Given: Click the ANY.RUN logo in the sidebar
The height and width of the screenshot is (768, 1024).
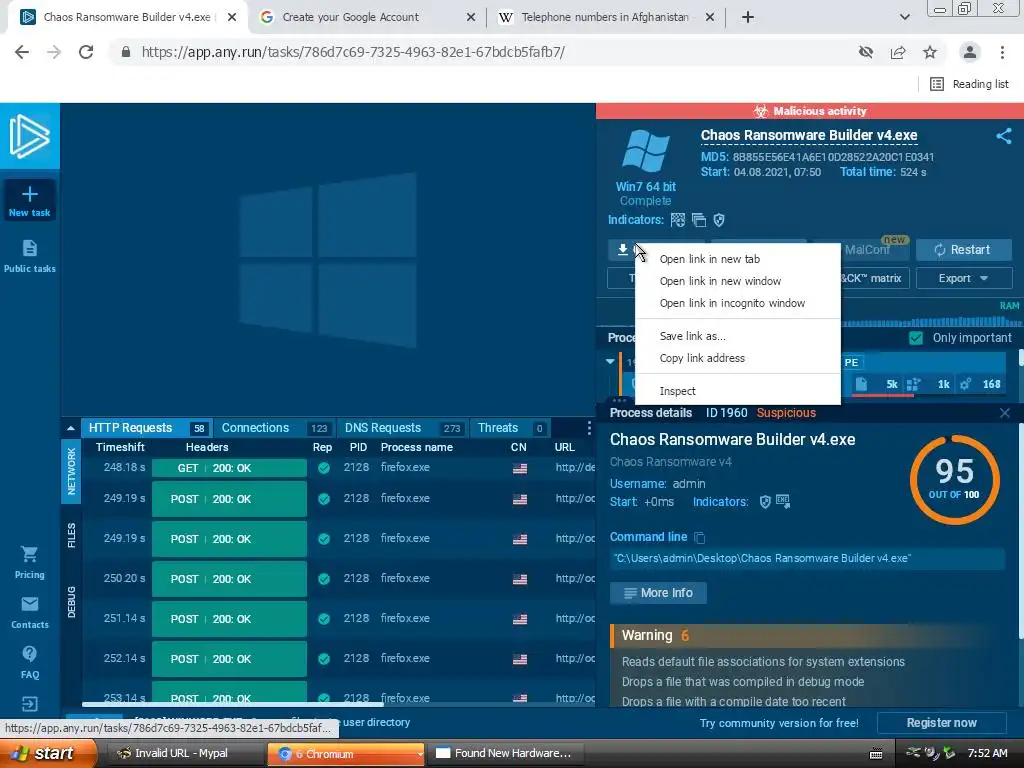Looking at the screenshot, I should tap(29, 136).
